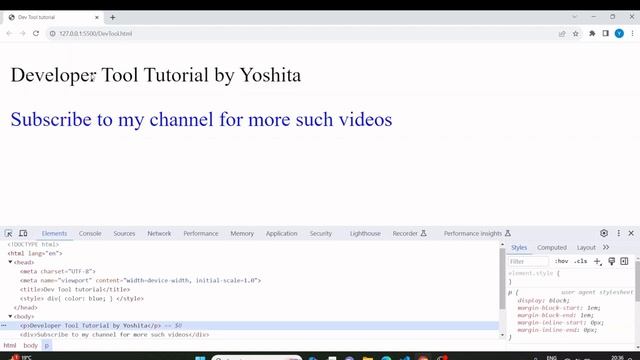Viewport: 640px width, 360px height.
Task: Click the elements panel scrollbar thumb
Action: [x=502, y=278]
